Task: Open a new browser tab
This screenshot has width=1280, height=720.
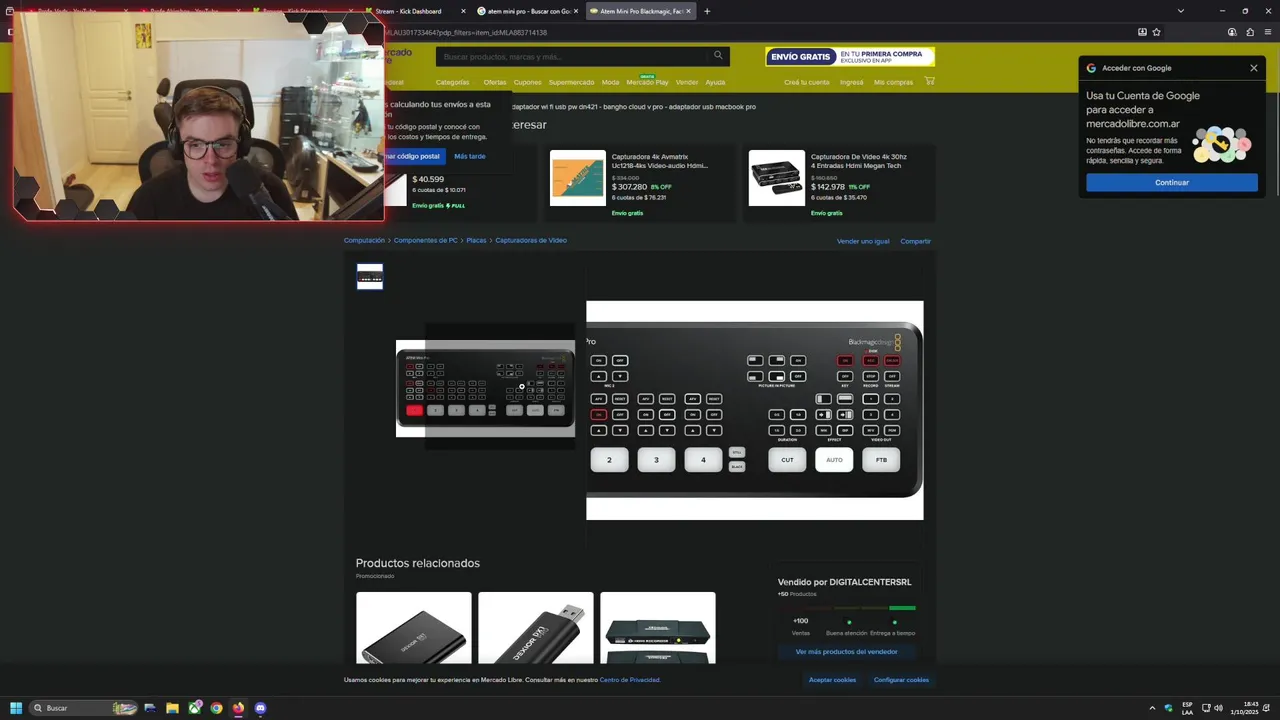Action: pyautogui.click(x=707, y=11)
